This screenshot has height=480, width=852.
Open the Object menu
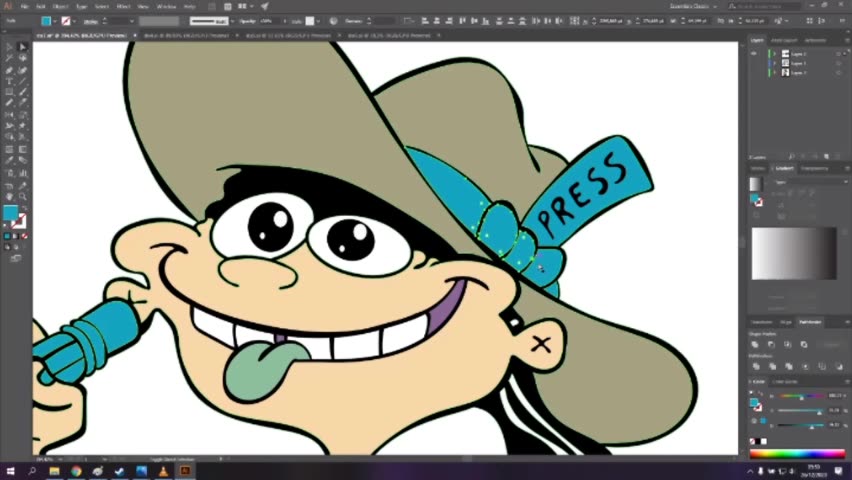[x=60, y=7]
